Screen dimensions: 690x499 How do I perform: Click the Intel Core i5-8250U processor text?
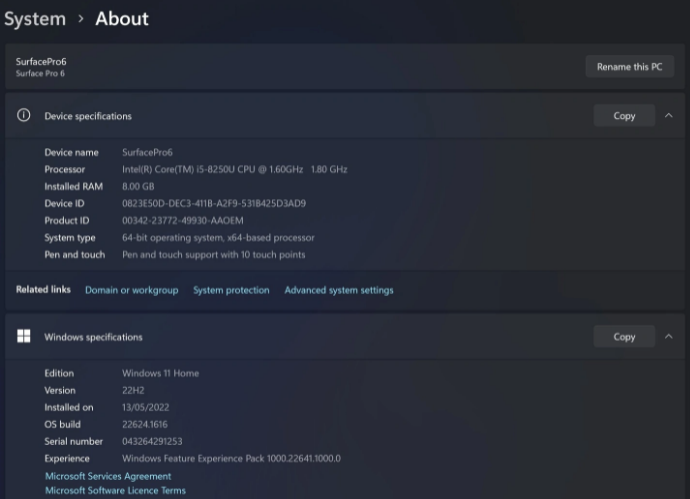point(234,169)
